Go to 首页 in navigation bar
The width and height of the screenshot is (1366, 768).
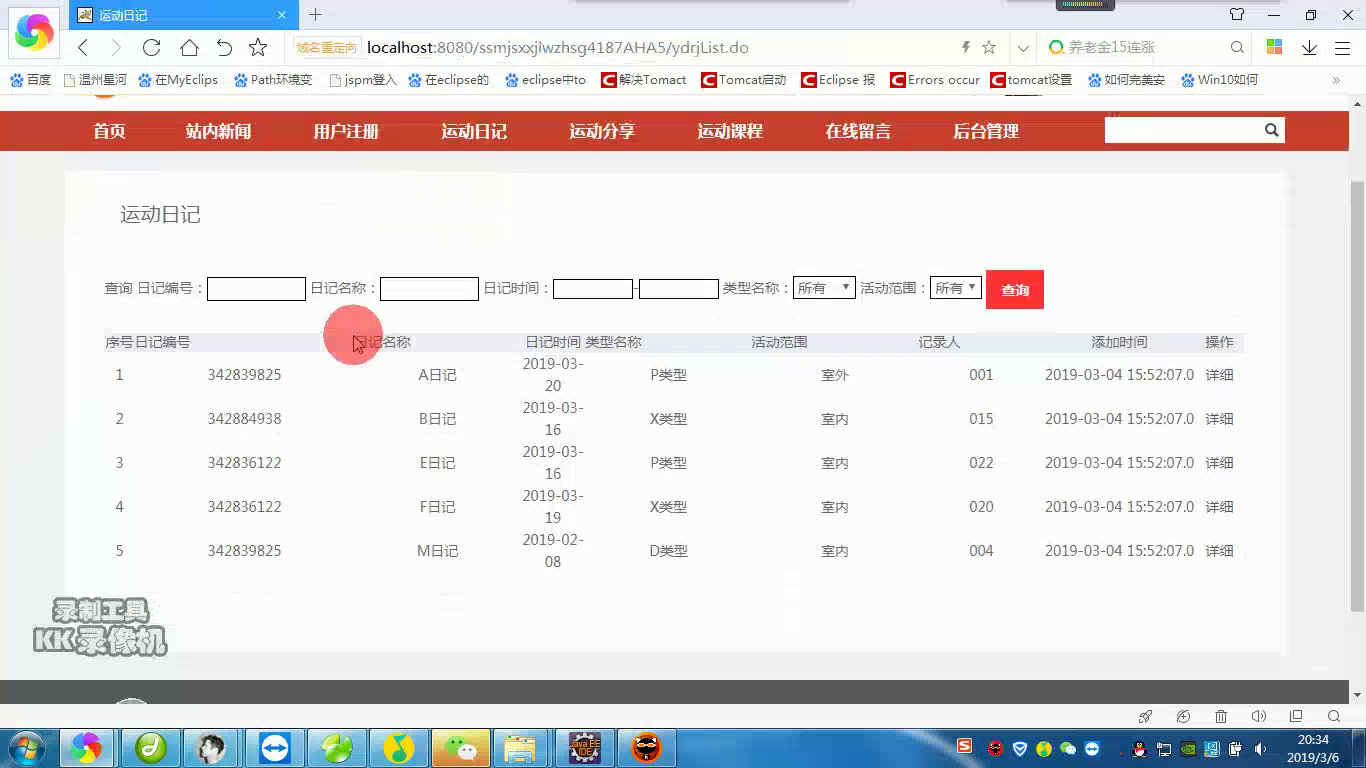pos(109,131)
